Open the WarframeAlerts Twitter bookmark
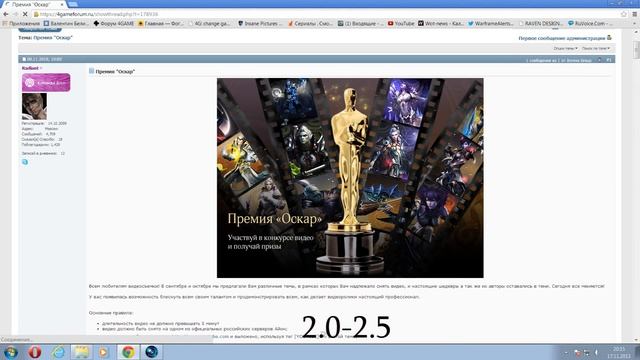Viewport: 640px width, 360px height. [491, 24]
